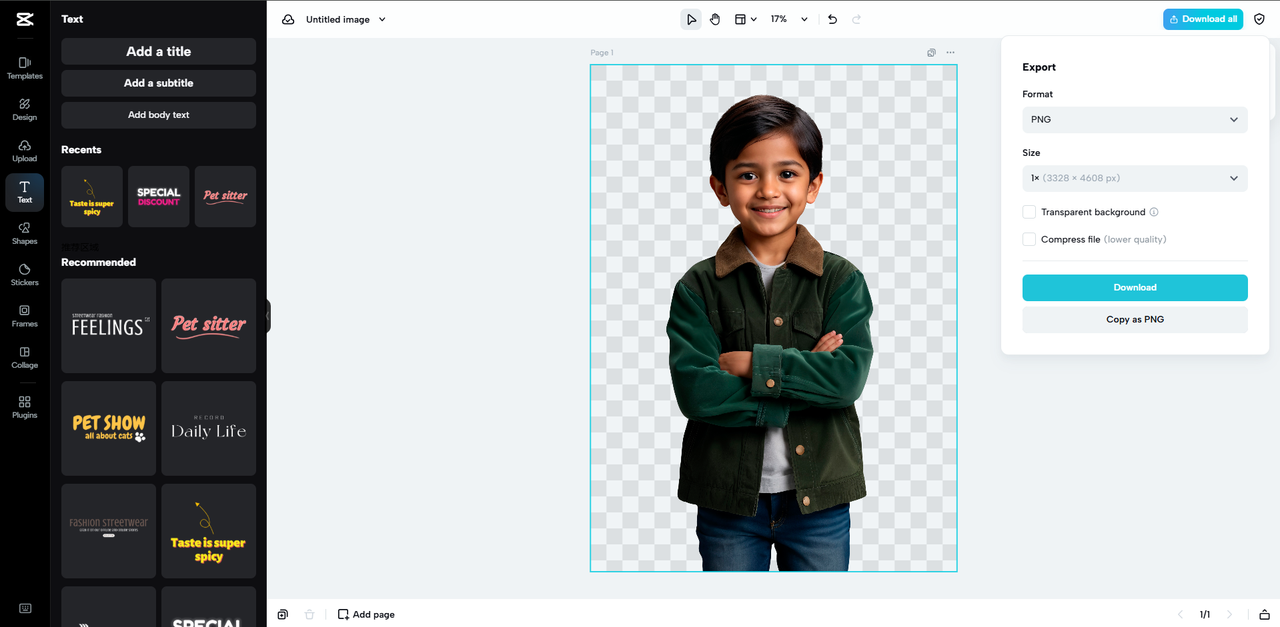Switch to the Templates tab
Image resolution: width=1280 pixels, height=627 pixels.
[x=24, y=68]
